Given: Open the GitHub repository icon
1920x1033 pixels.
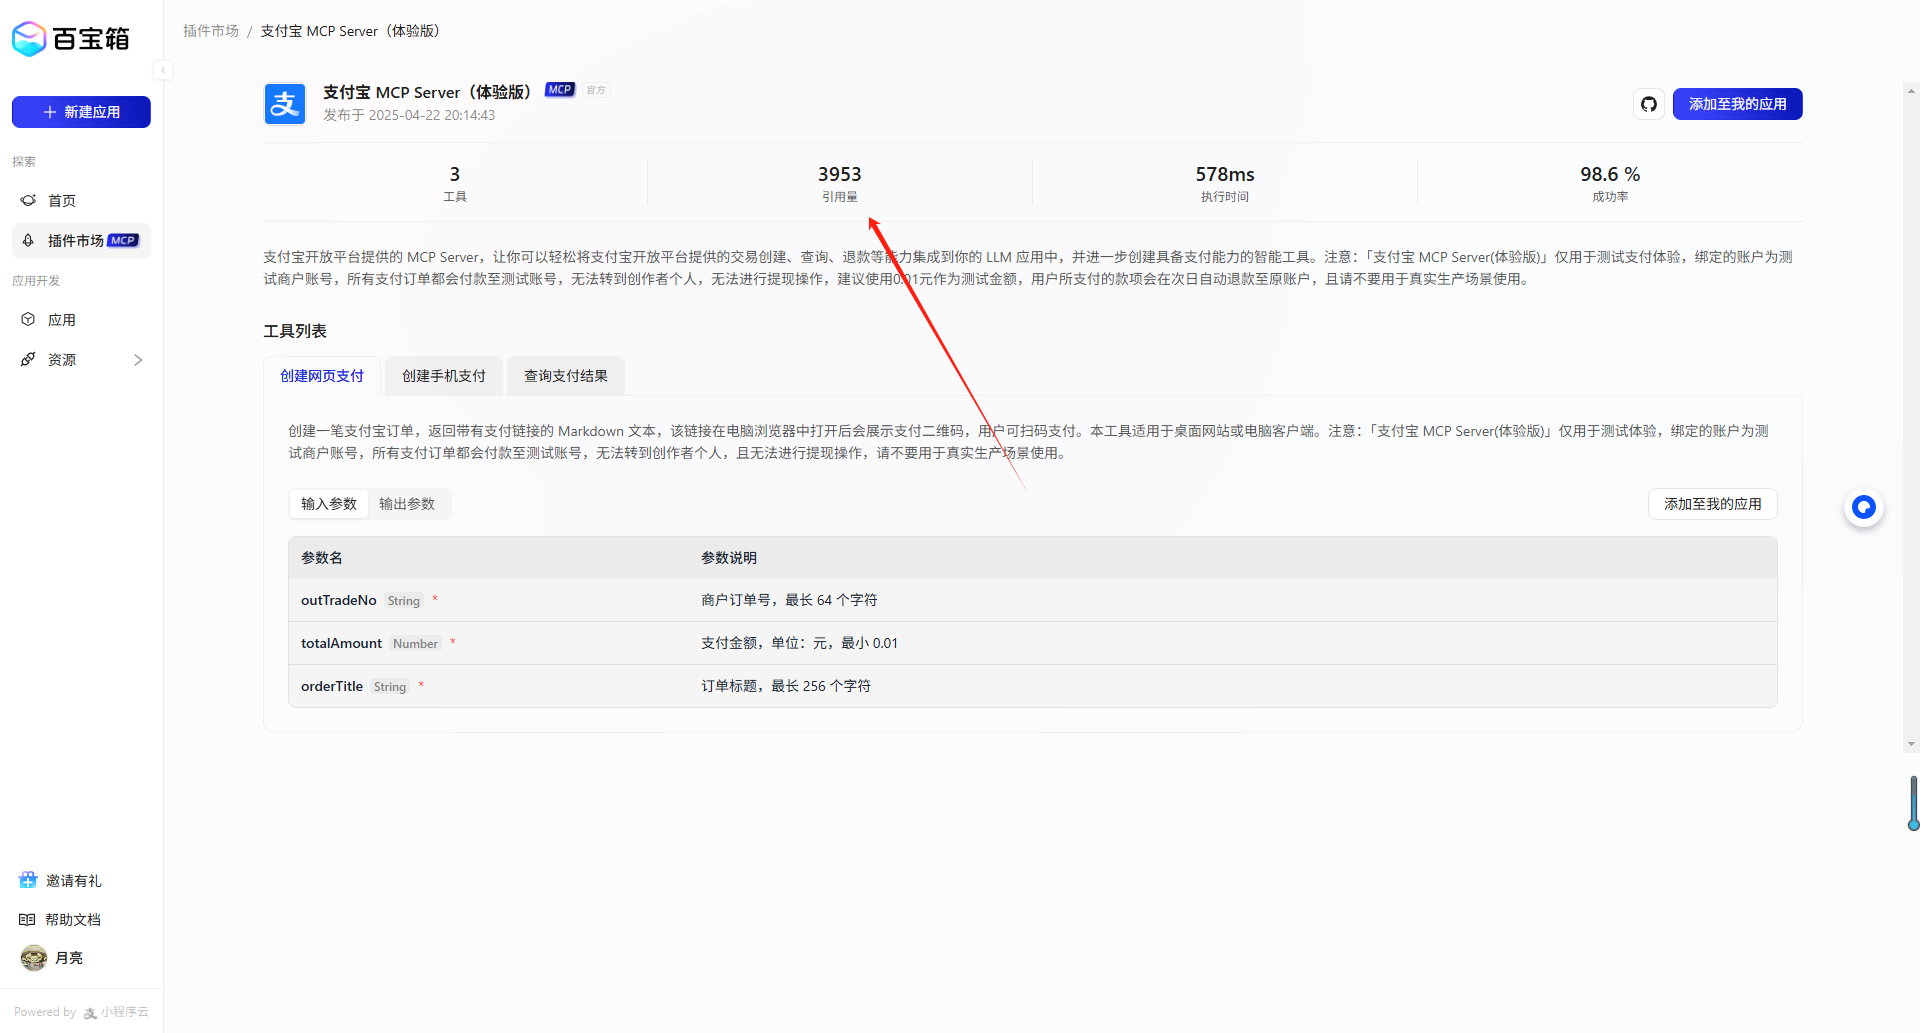Looking at the screenshot, I should (x=1649, y=104).
